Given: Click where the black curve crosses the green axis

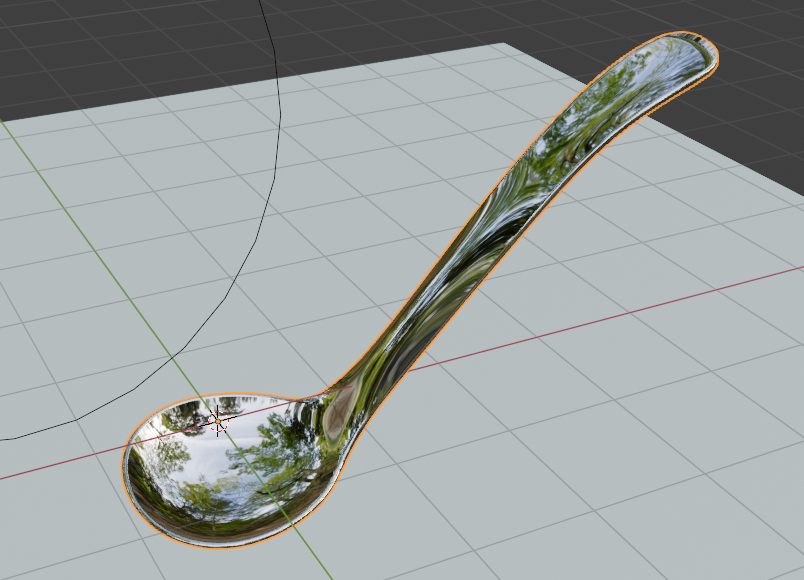Looking at the screenshot, I should (173, 355).
